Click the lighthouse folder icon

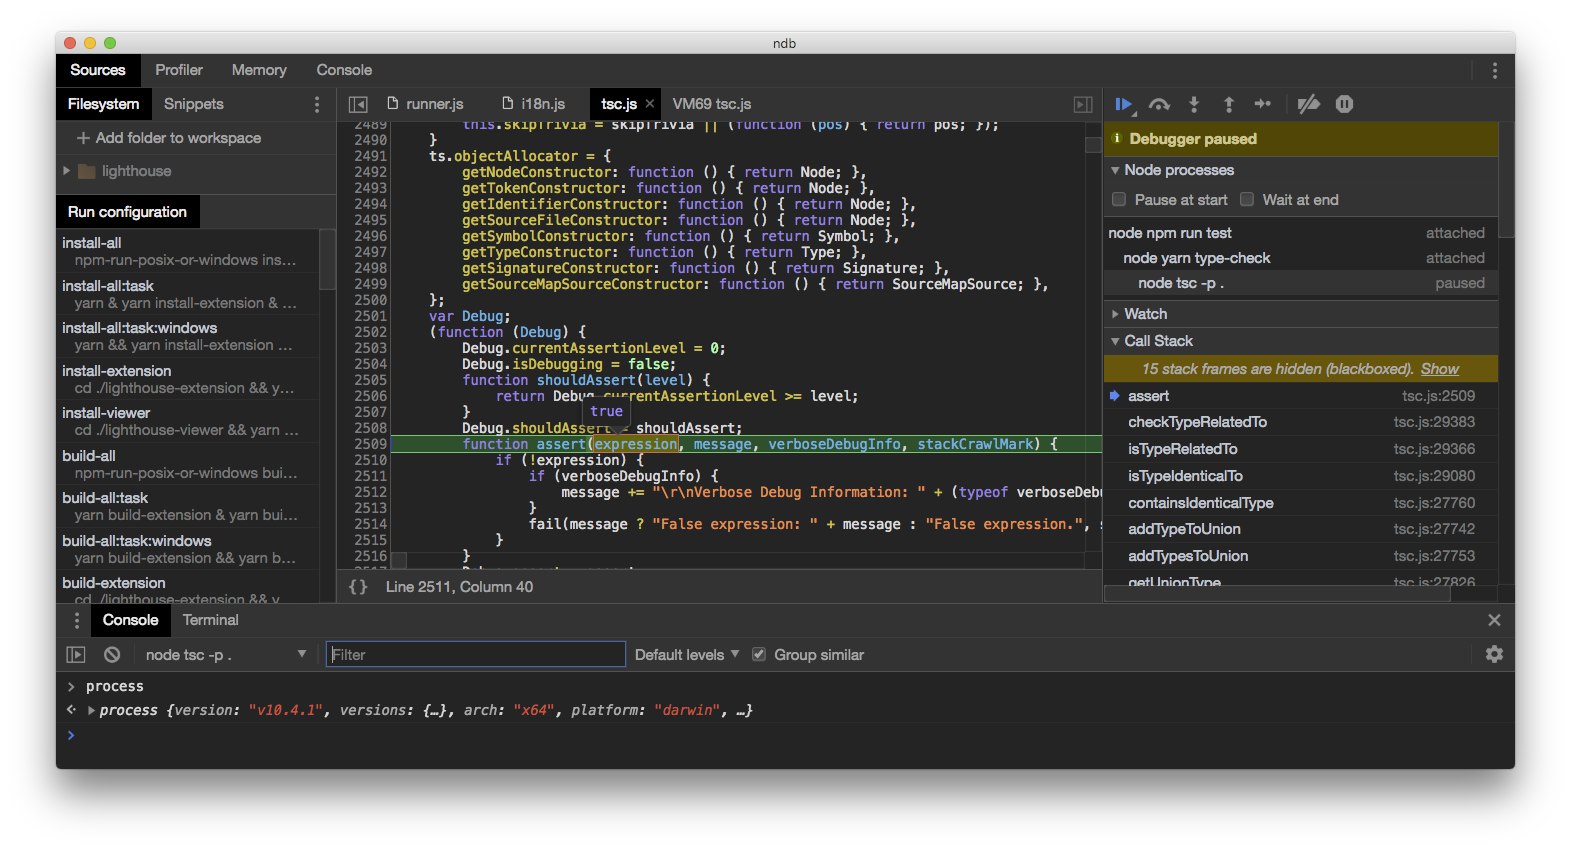pyautogui.click(x=87, y=171)
